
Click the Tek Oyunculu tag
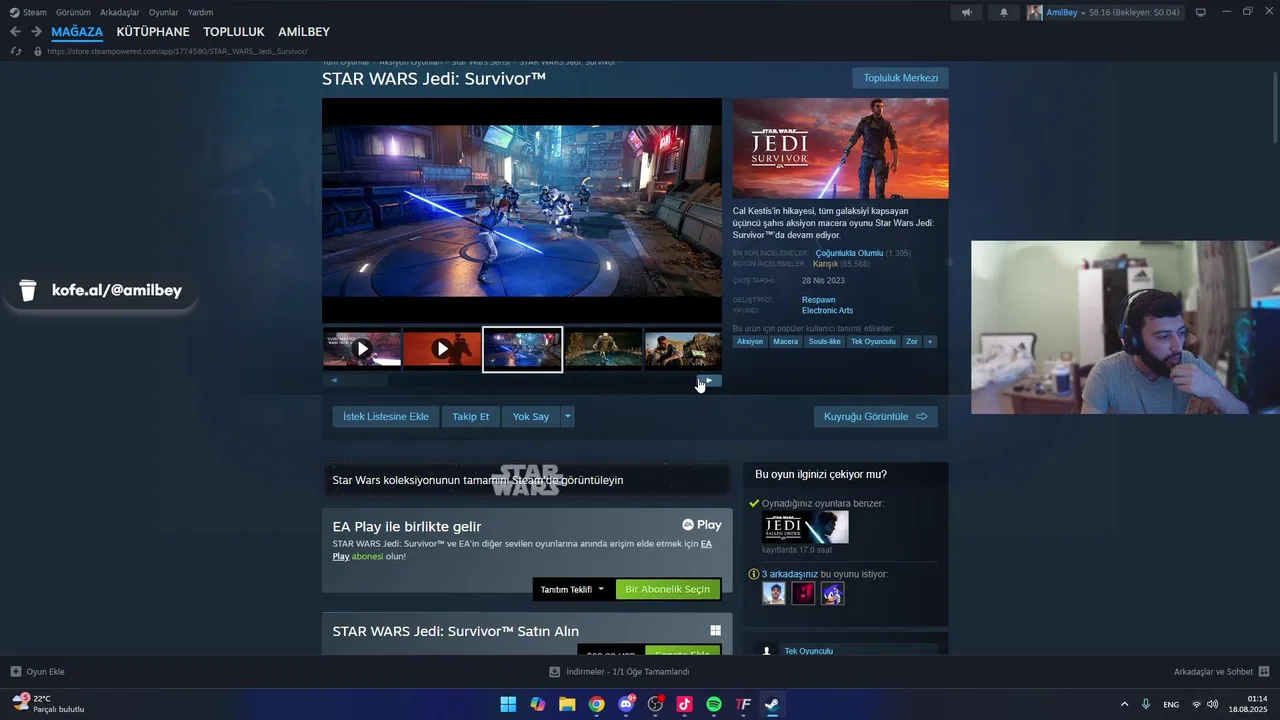(x=873, y=342)
